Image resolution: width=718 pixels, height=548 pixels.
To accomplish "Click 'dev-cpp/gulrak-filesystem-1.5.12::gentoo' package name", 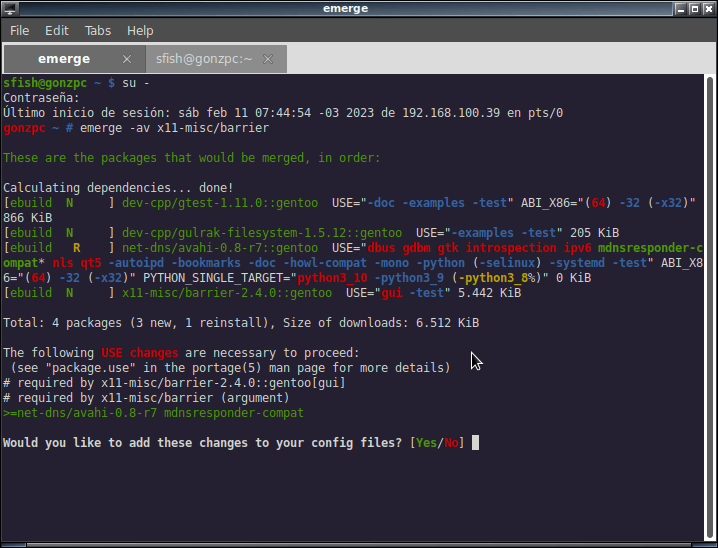I will point(262,233).
